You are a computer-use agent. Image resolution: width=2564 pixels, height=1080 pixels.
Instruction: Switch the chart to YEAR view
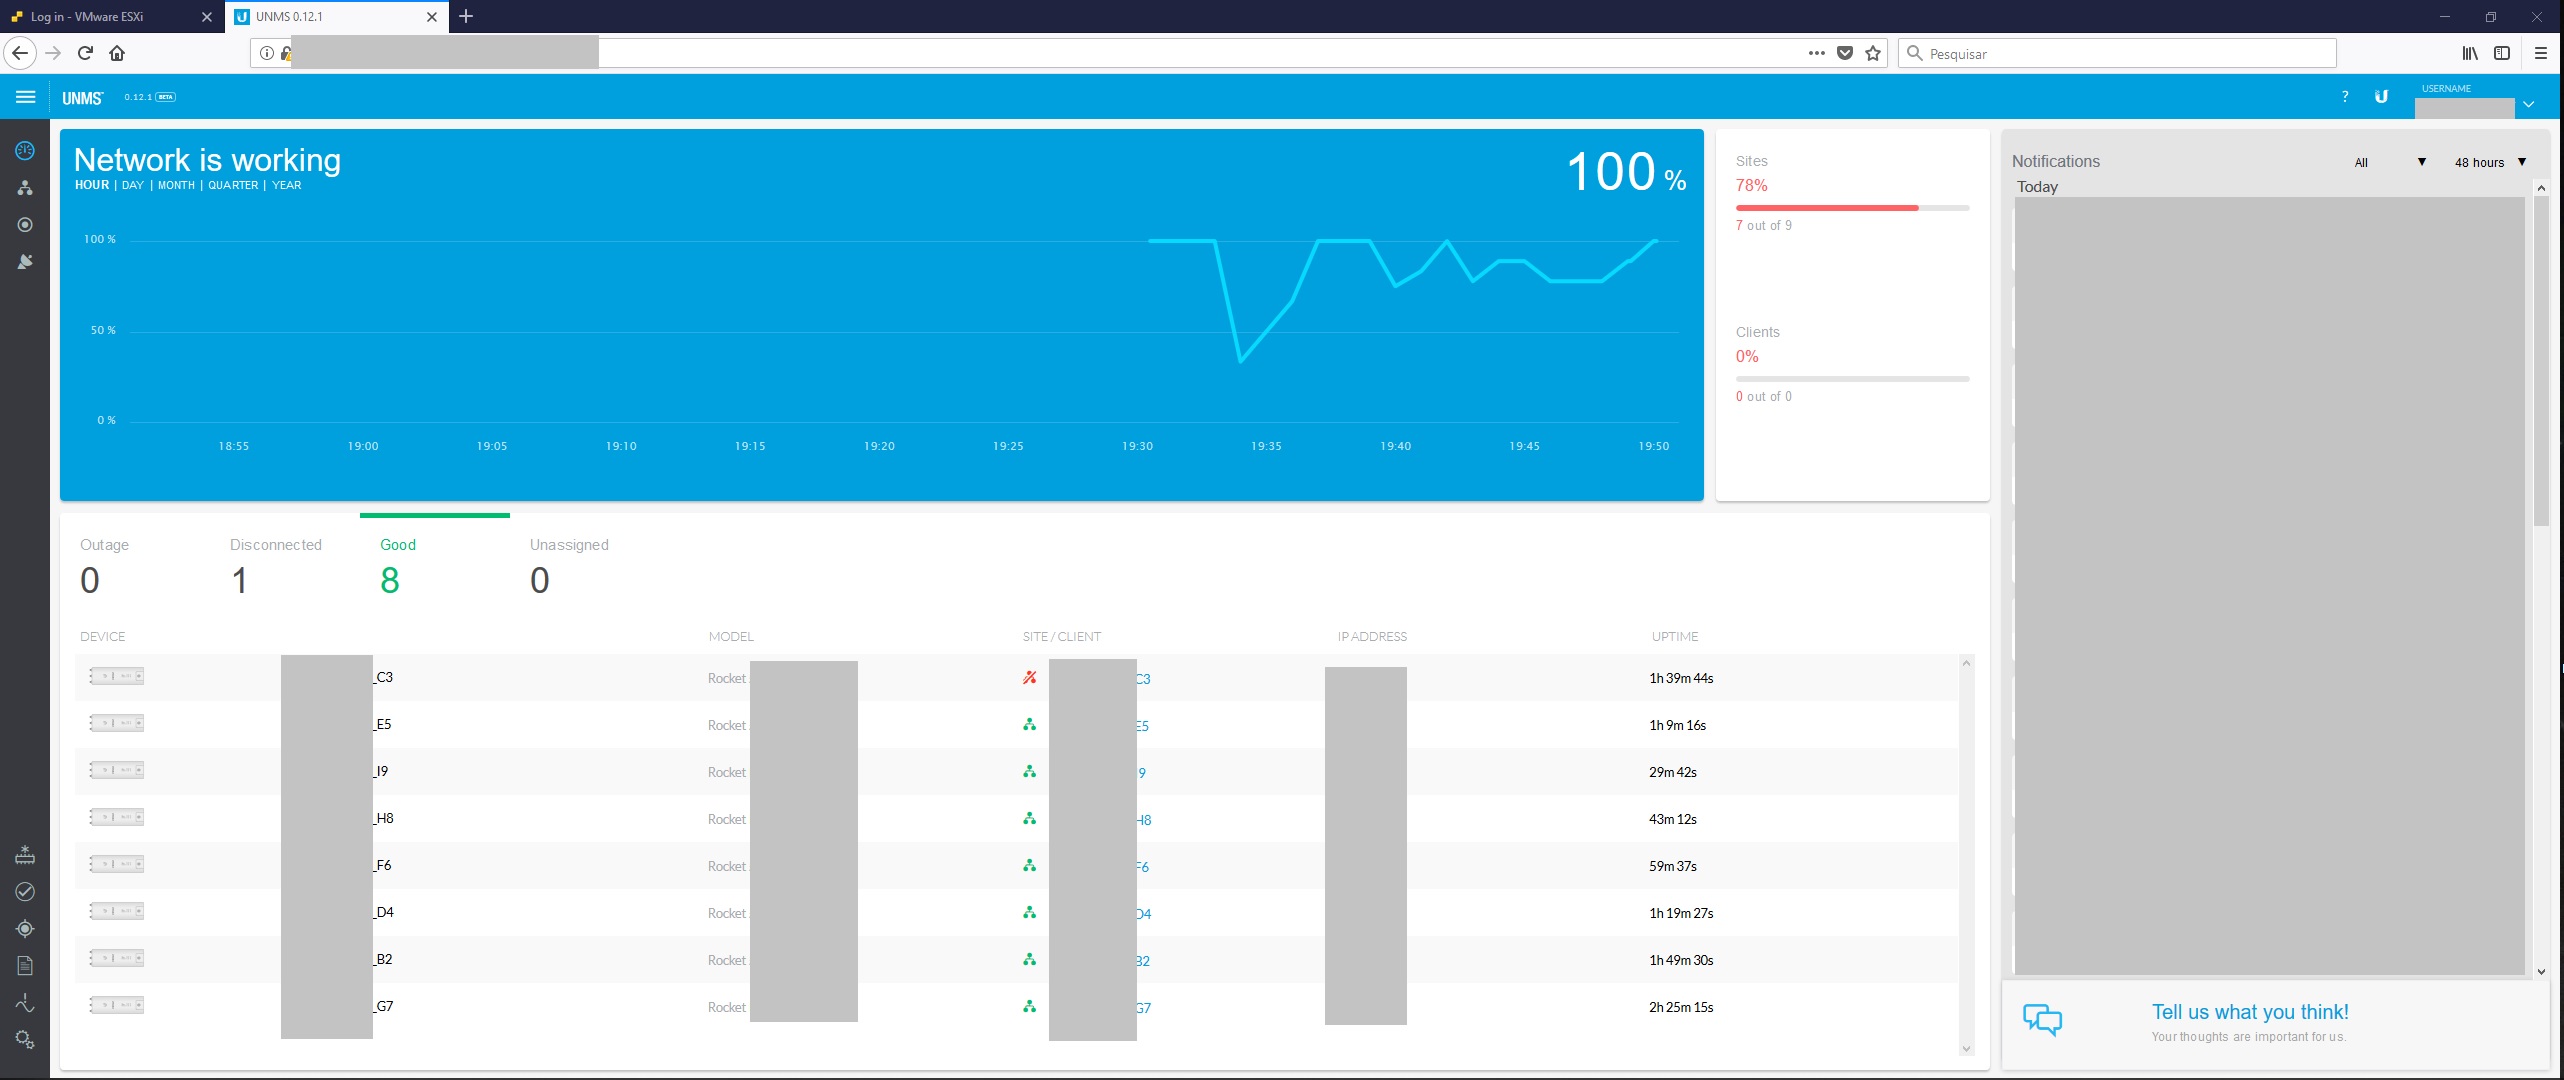click(x=286, y=185)
